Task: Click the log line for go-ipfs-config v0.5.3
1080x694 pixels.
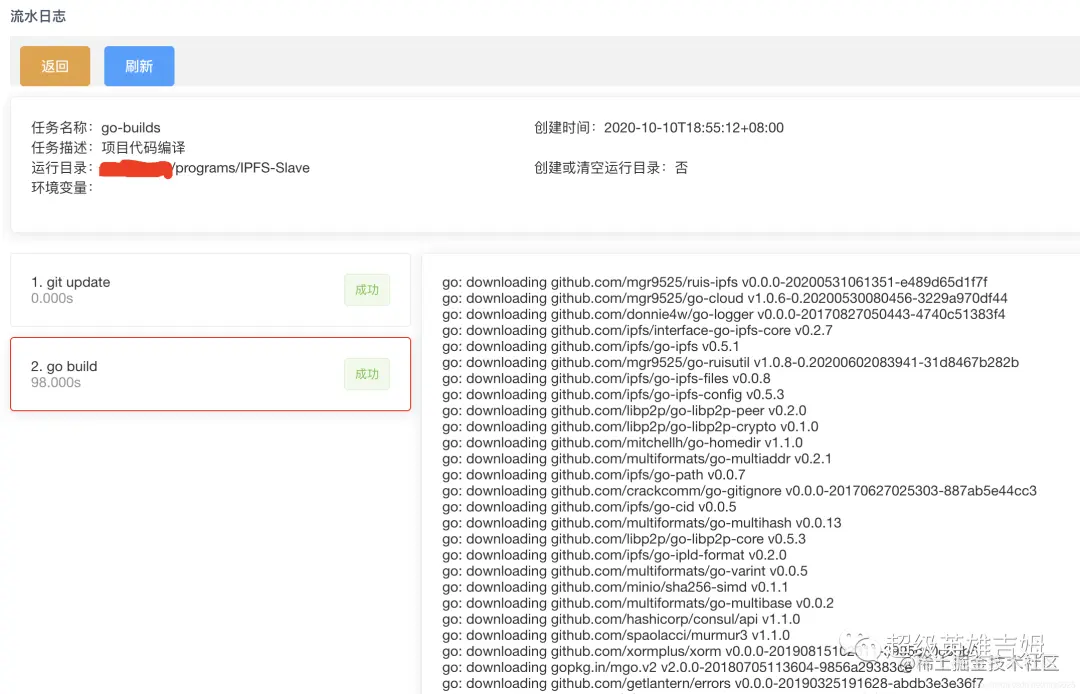Action: pyautogui.click(x=613, y=395)
